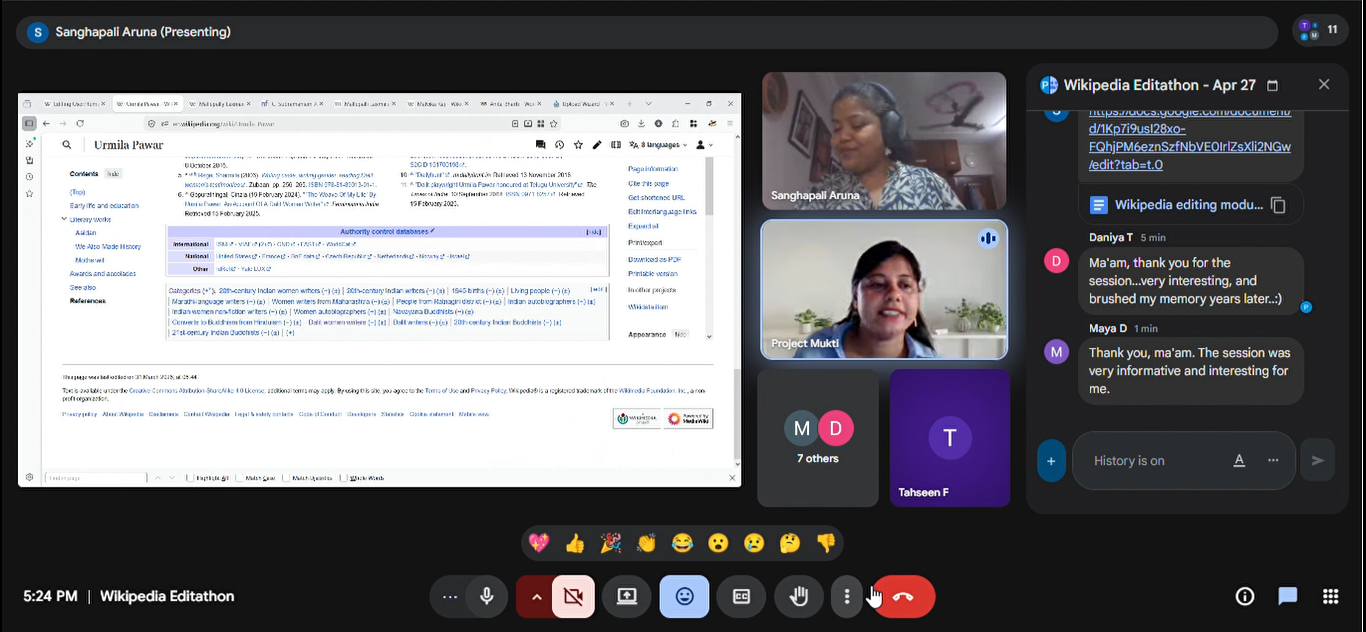Click Get shortened URL link
1366x632 pixels.
click(656, 197)
